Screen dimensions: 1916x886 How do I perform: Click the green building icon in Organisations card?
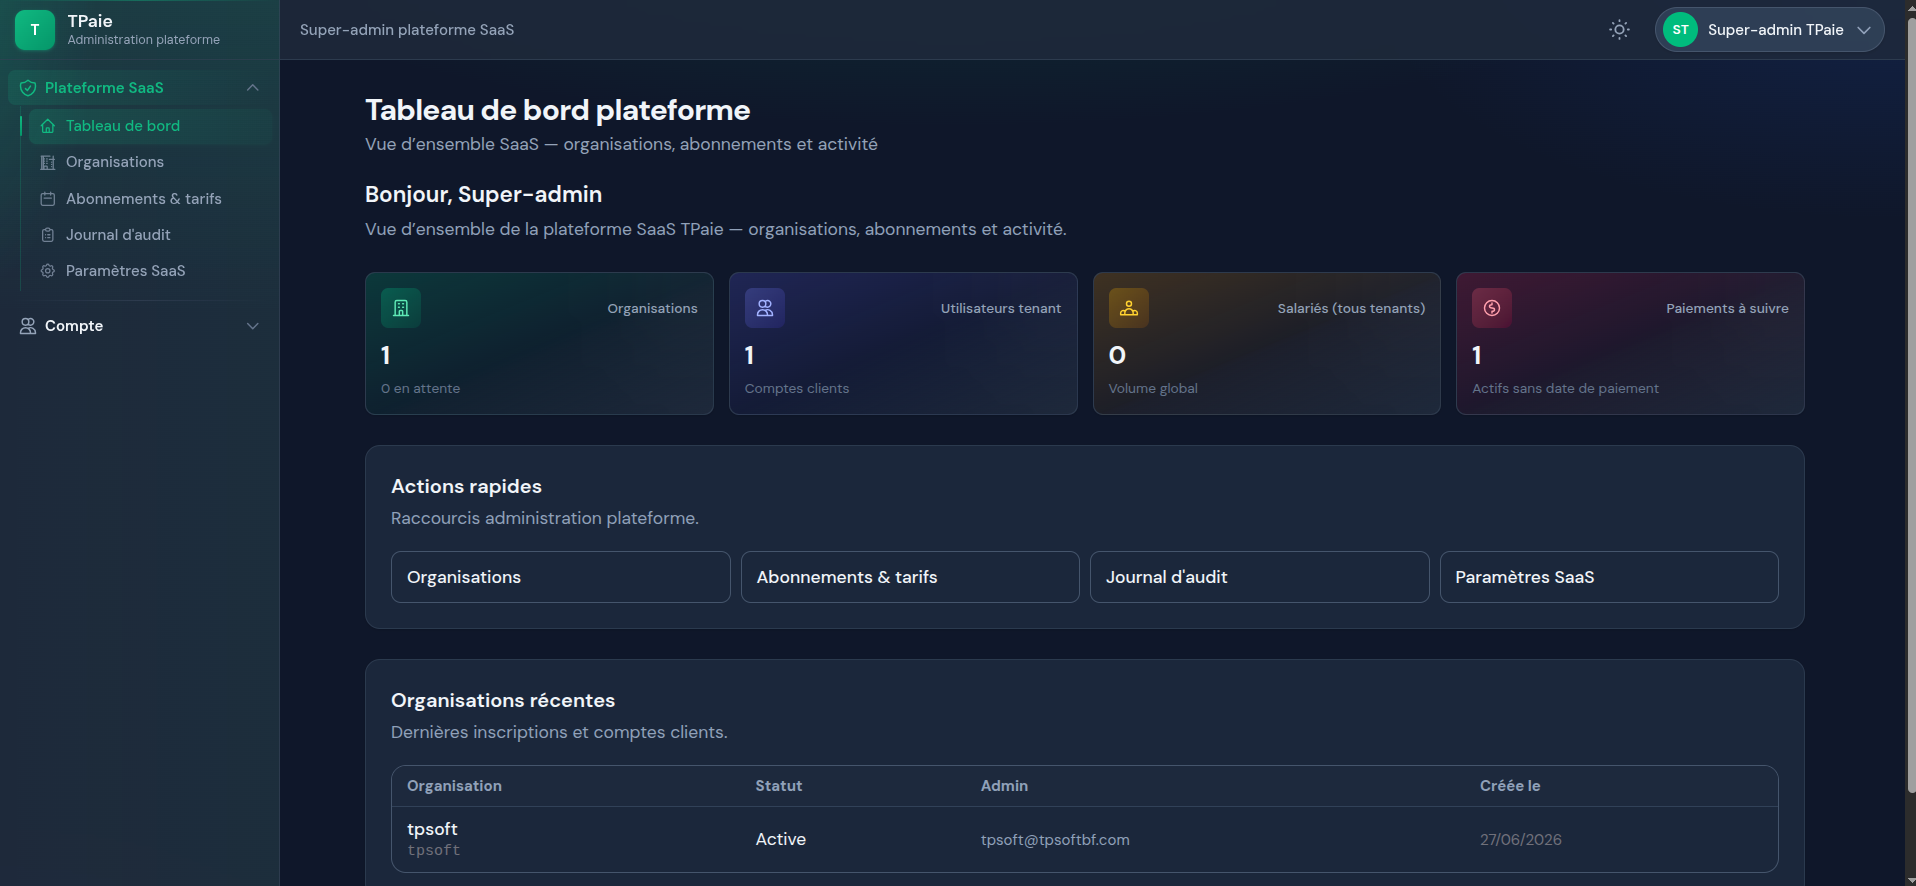[401, 308]
